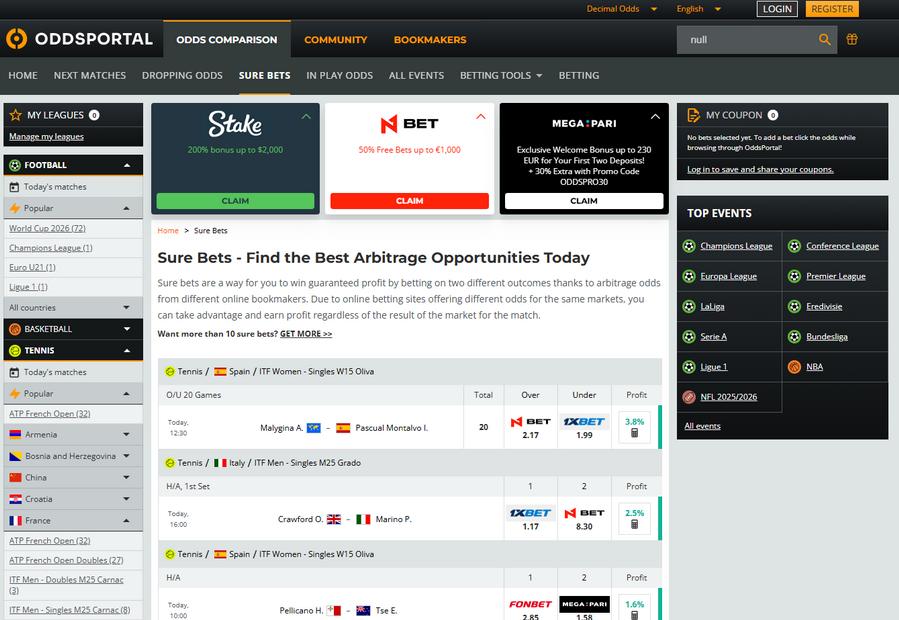Open the Bookmakers tab
Image resolution: width=899 pixels, height=620 pixels.
pos(430,40)
